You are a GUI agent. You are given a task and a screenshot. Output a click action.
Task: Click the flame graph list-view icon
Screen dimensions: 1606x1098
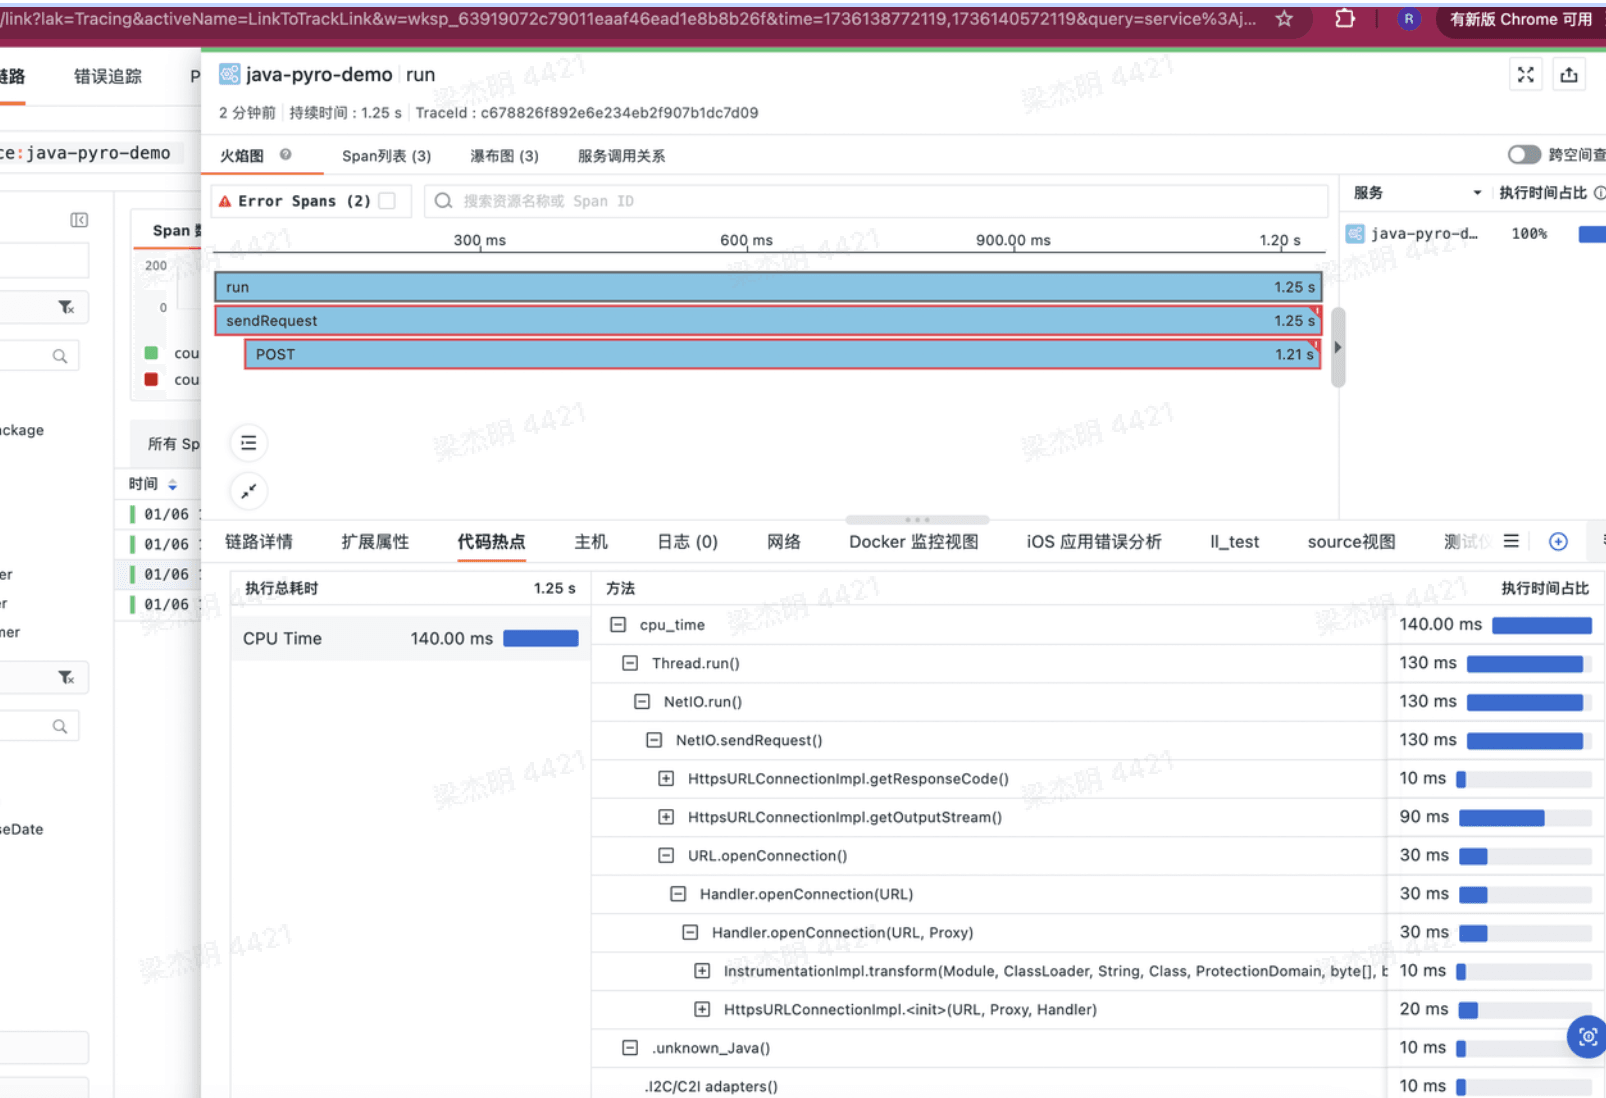point(249,443)
